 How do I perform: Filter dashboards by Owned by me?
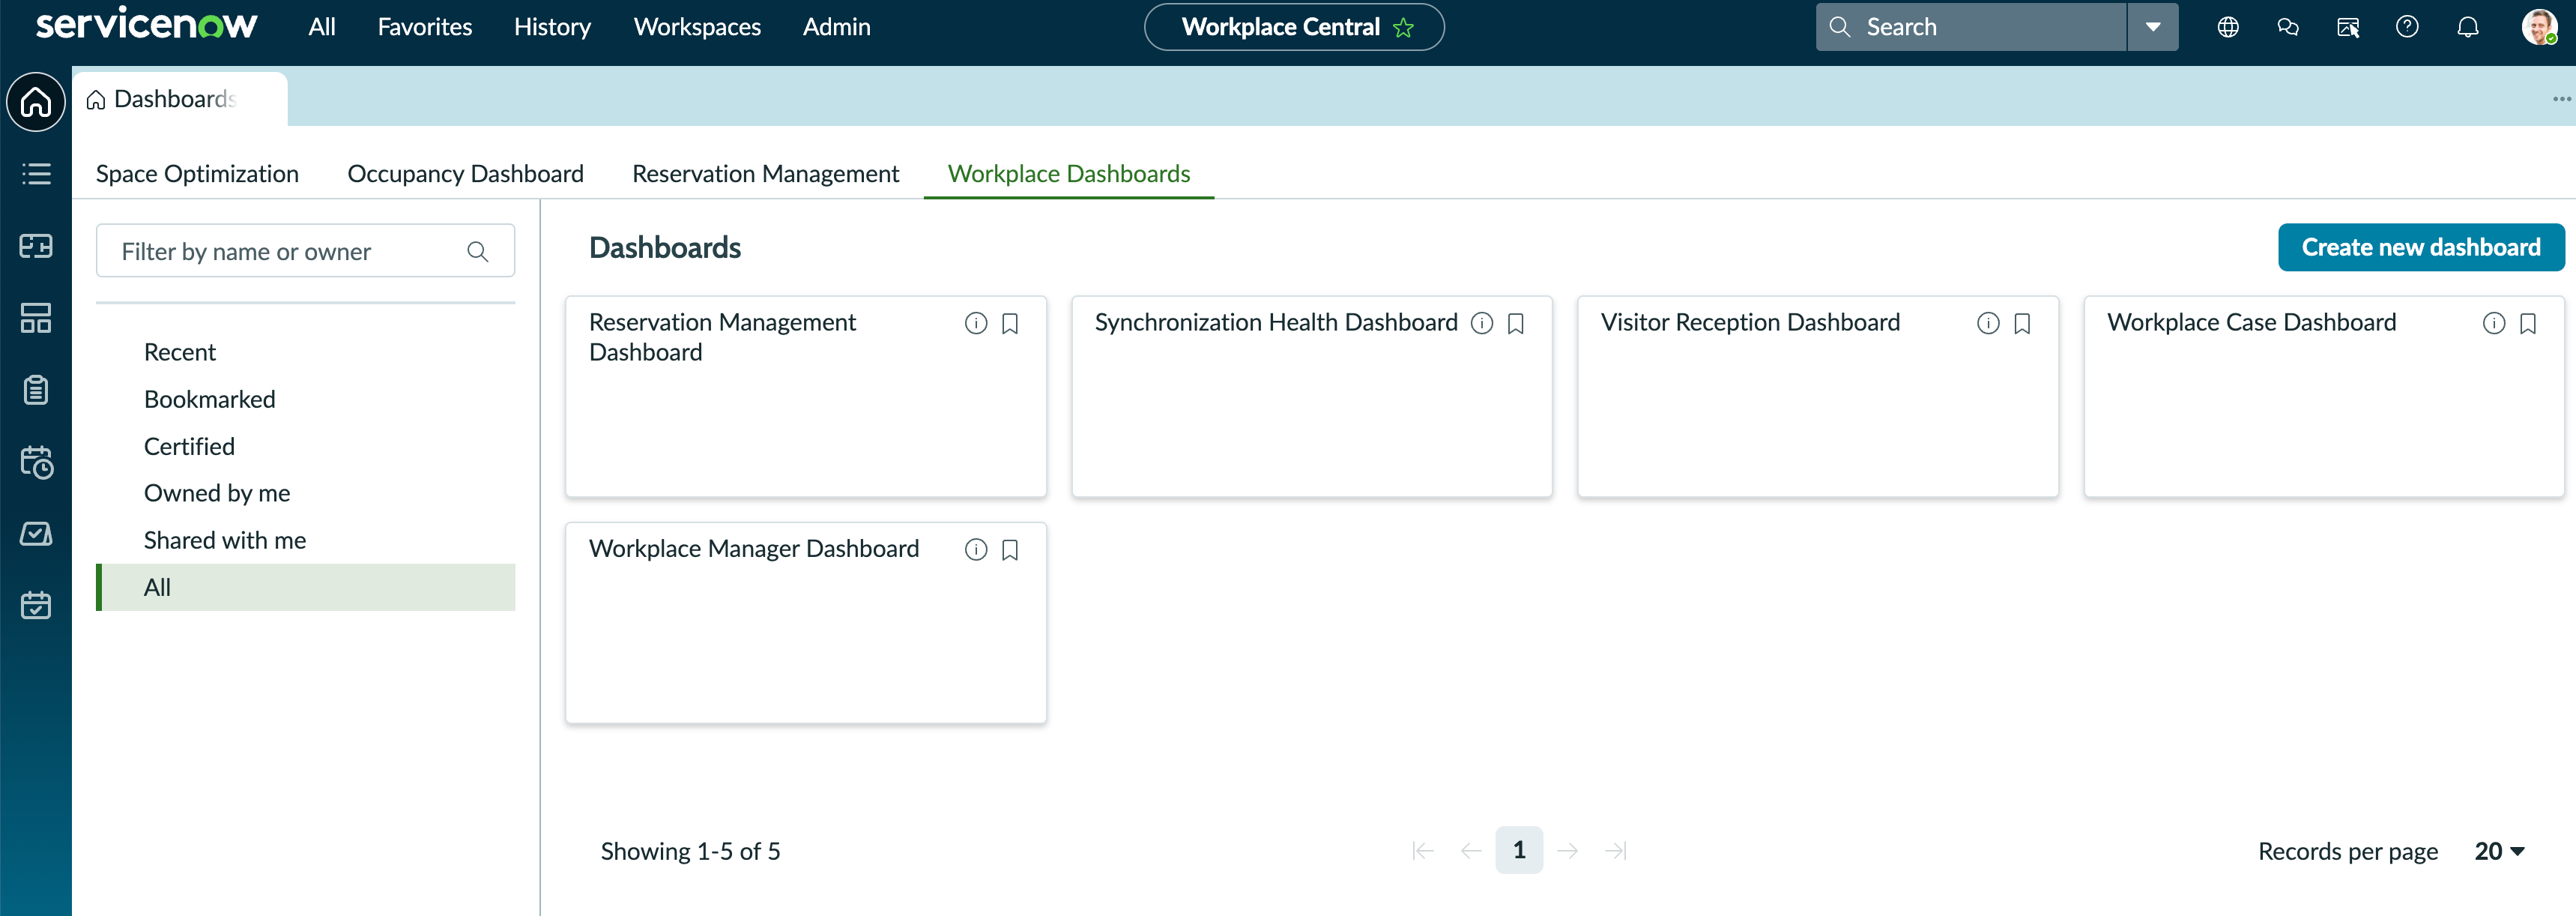coord(305,493)
